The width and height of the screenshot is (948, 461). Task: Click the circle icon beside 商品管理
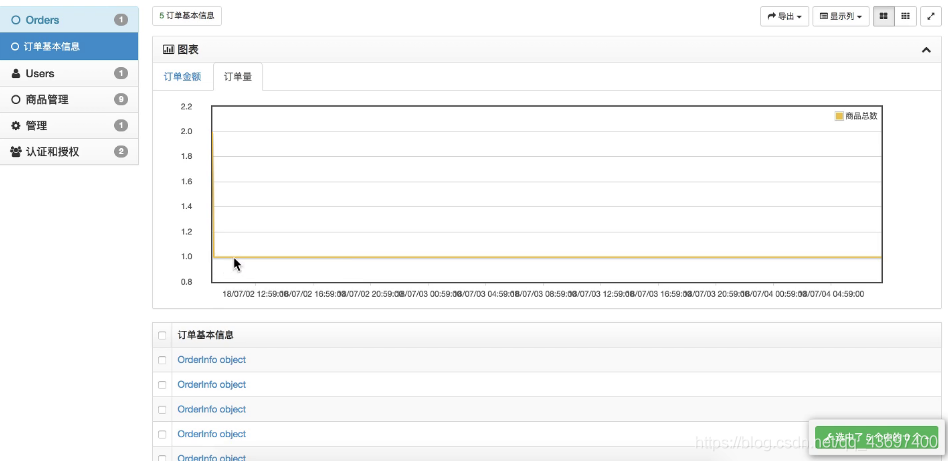tap(16, 100)
